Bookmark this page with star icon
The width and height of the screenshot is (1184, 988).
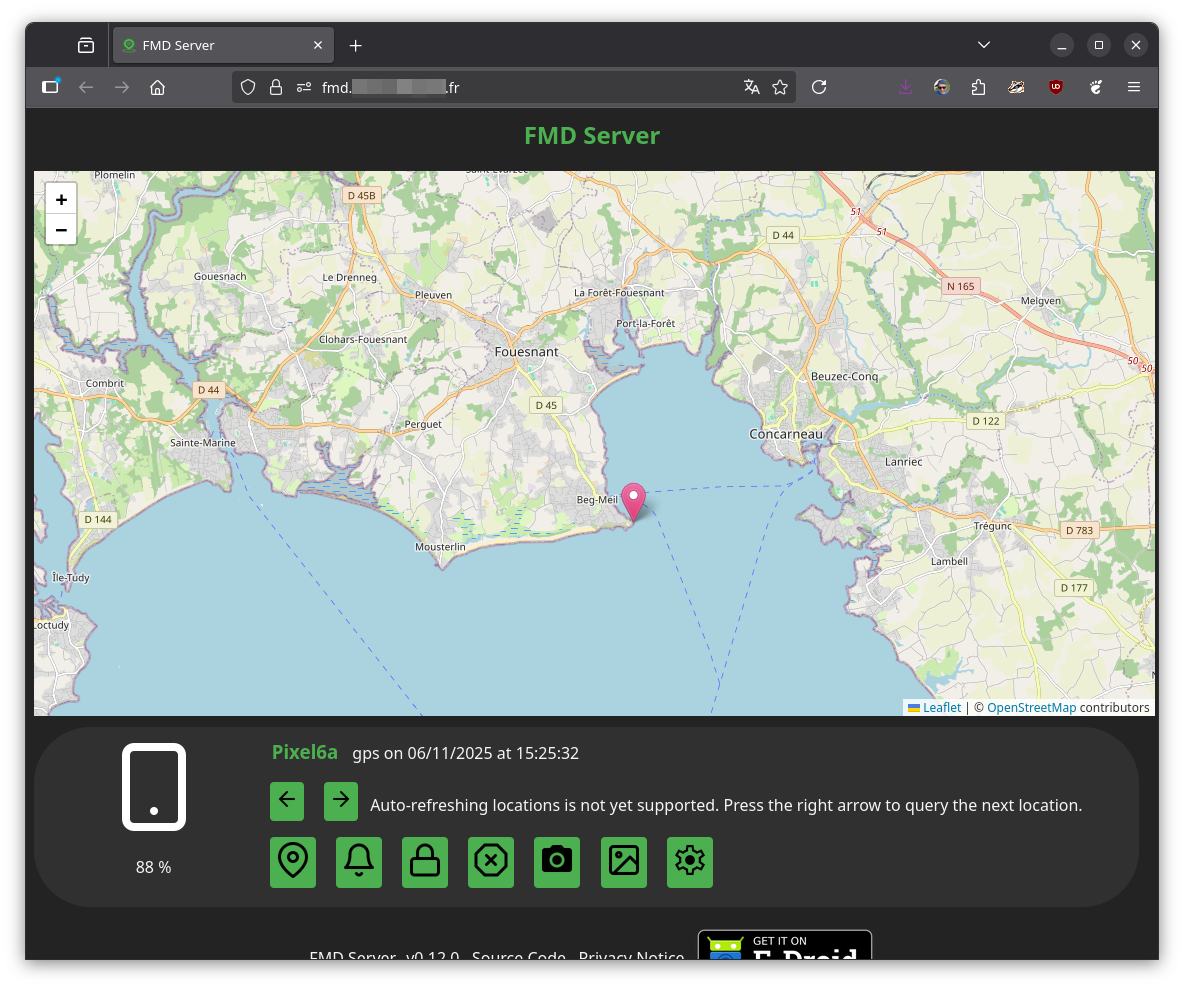point(780,87)
